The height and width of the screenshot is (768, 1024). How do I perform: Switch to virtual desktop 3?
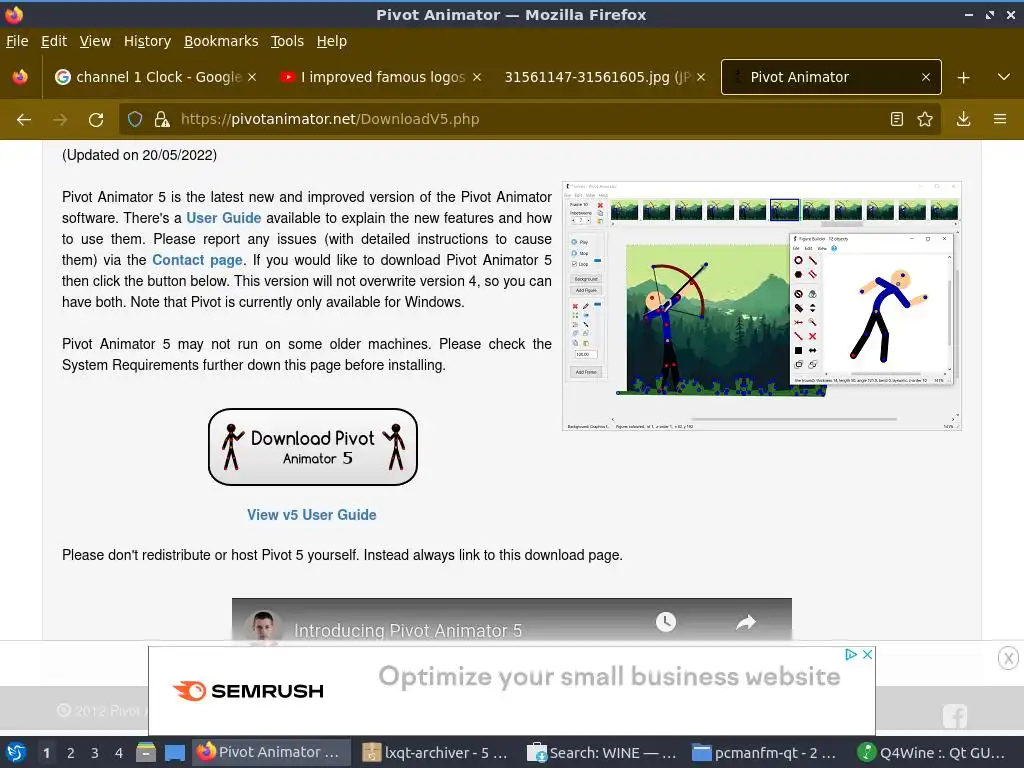95,753
